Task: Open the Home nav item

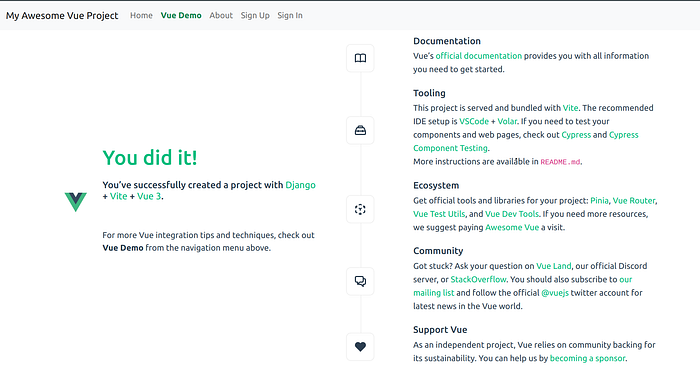Action: point(141,15)
